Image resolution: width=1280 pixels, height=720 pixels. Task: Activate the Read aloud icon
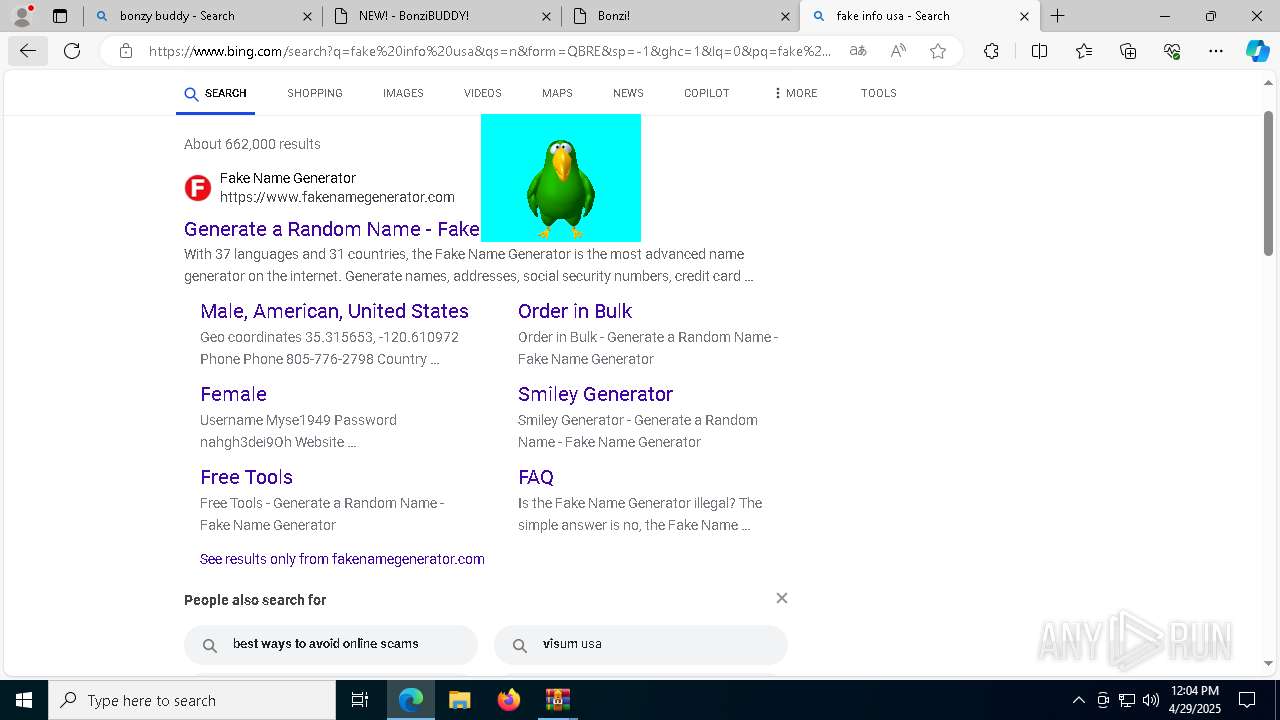pyautogui.click(x=898, y=51)
